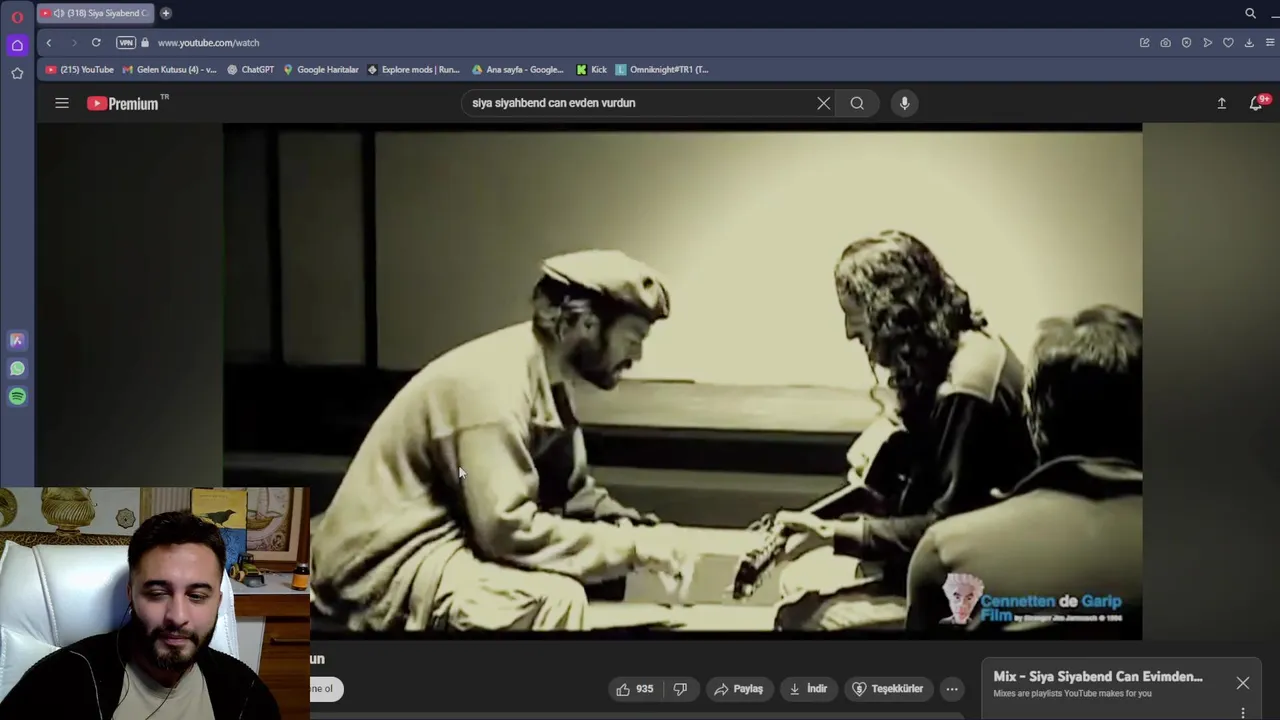Submit YouTube search with magnifier button

[x=857, y=103]
